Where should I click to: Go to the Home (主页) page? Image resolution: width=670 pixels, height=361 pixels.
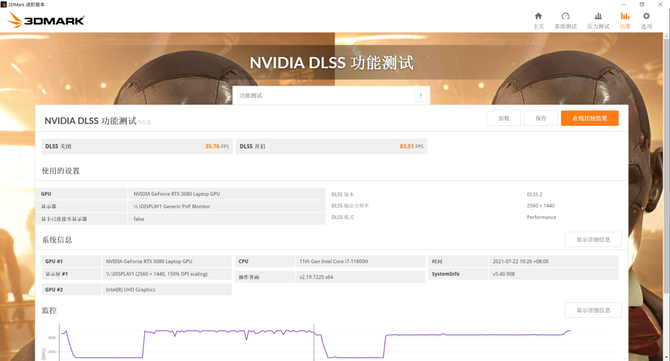pos(538,20)
